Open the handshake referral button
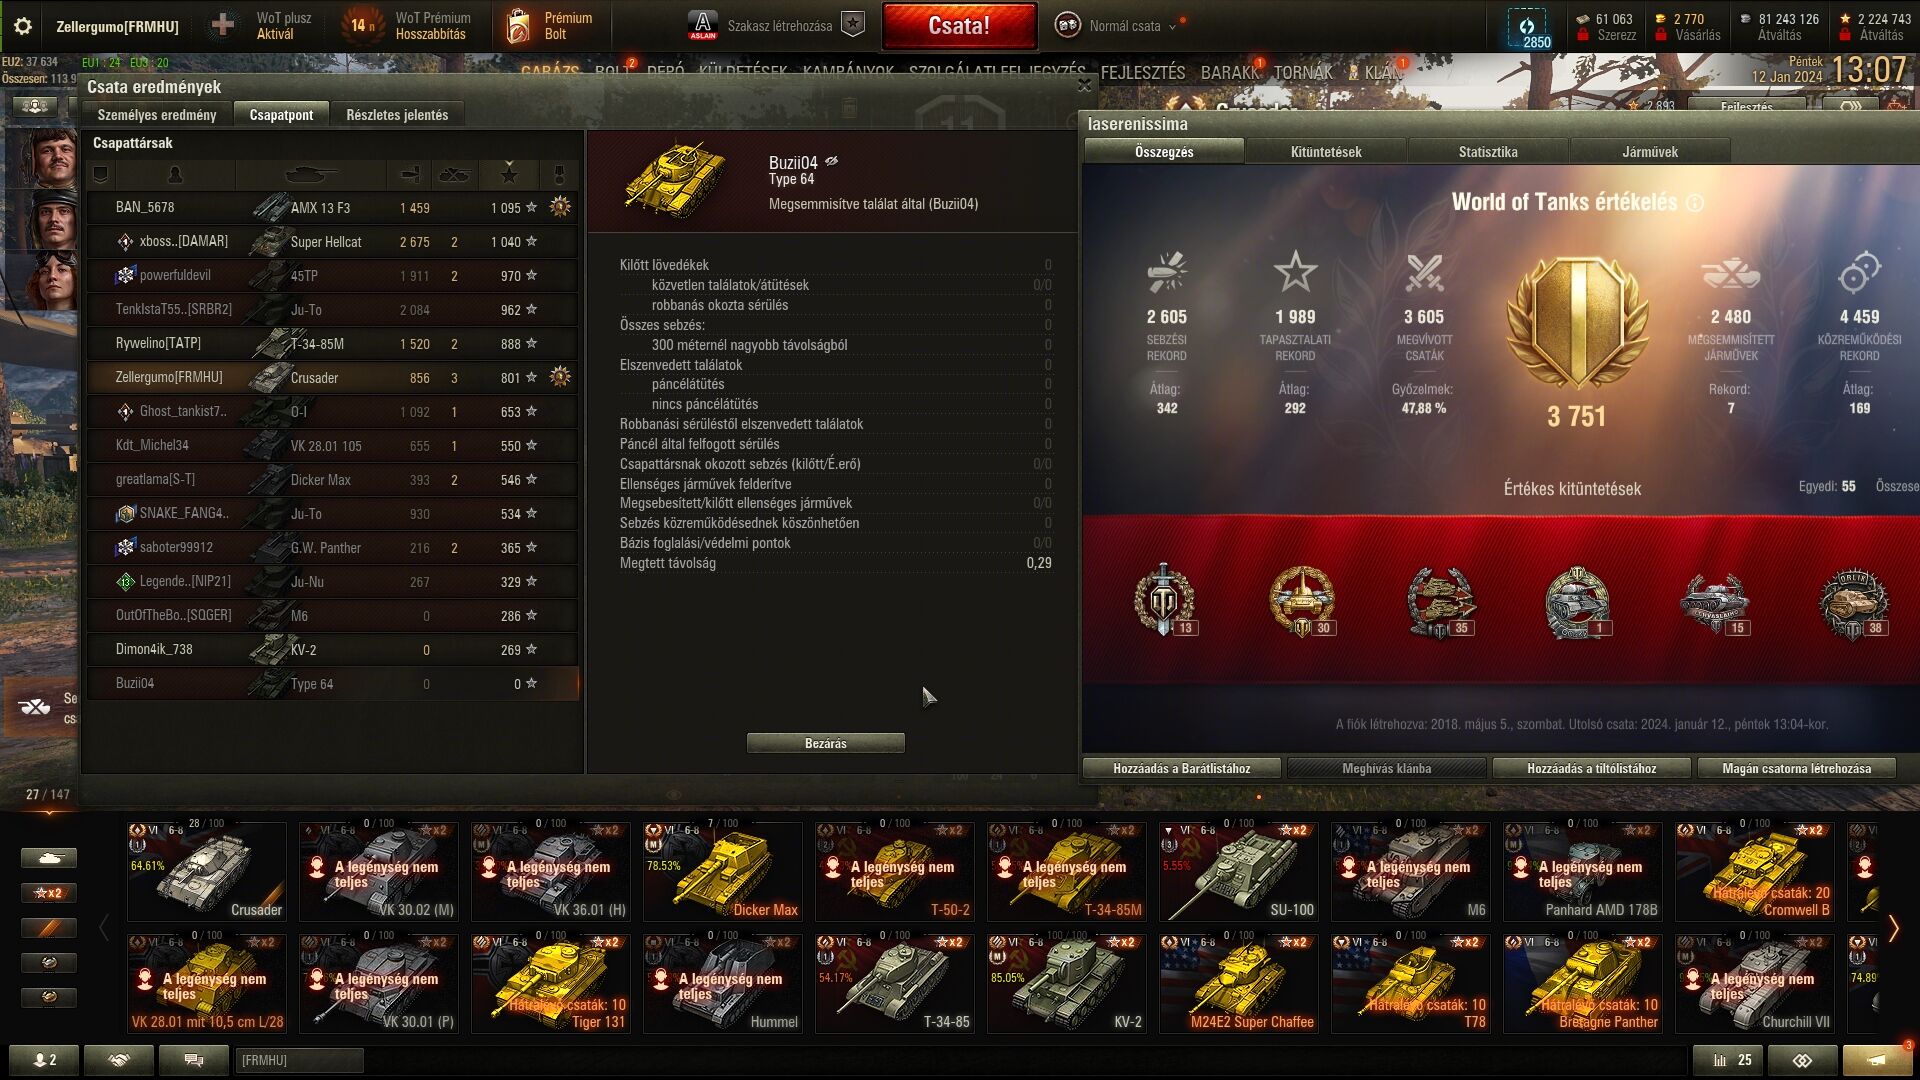Screen dimensions: 1920x1080 click(119, 1060)
